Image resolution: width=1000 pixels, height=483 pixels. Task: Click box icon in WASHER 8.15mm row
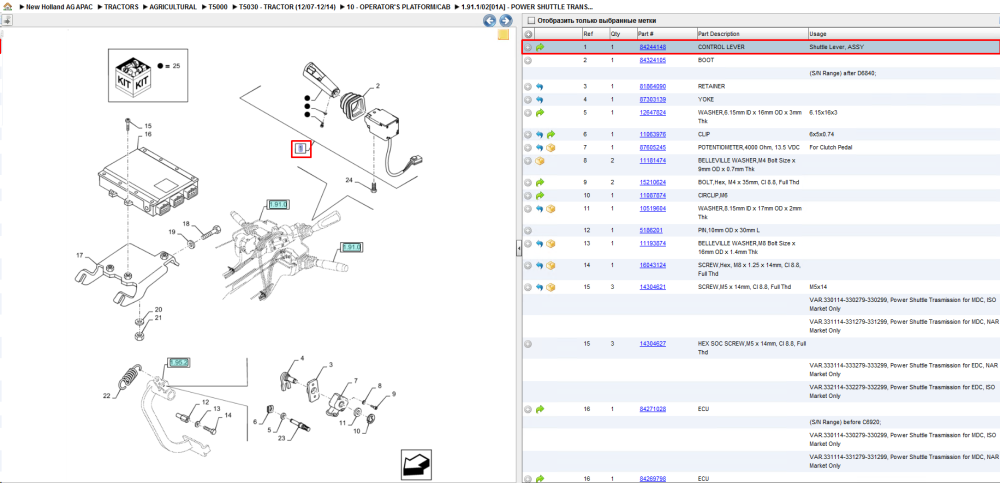point(551,209)
